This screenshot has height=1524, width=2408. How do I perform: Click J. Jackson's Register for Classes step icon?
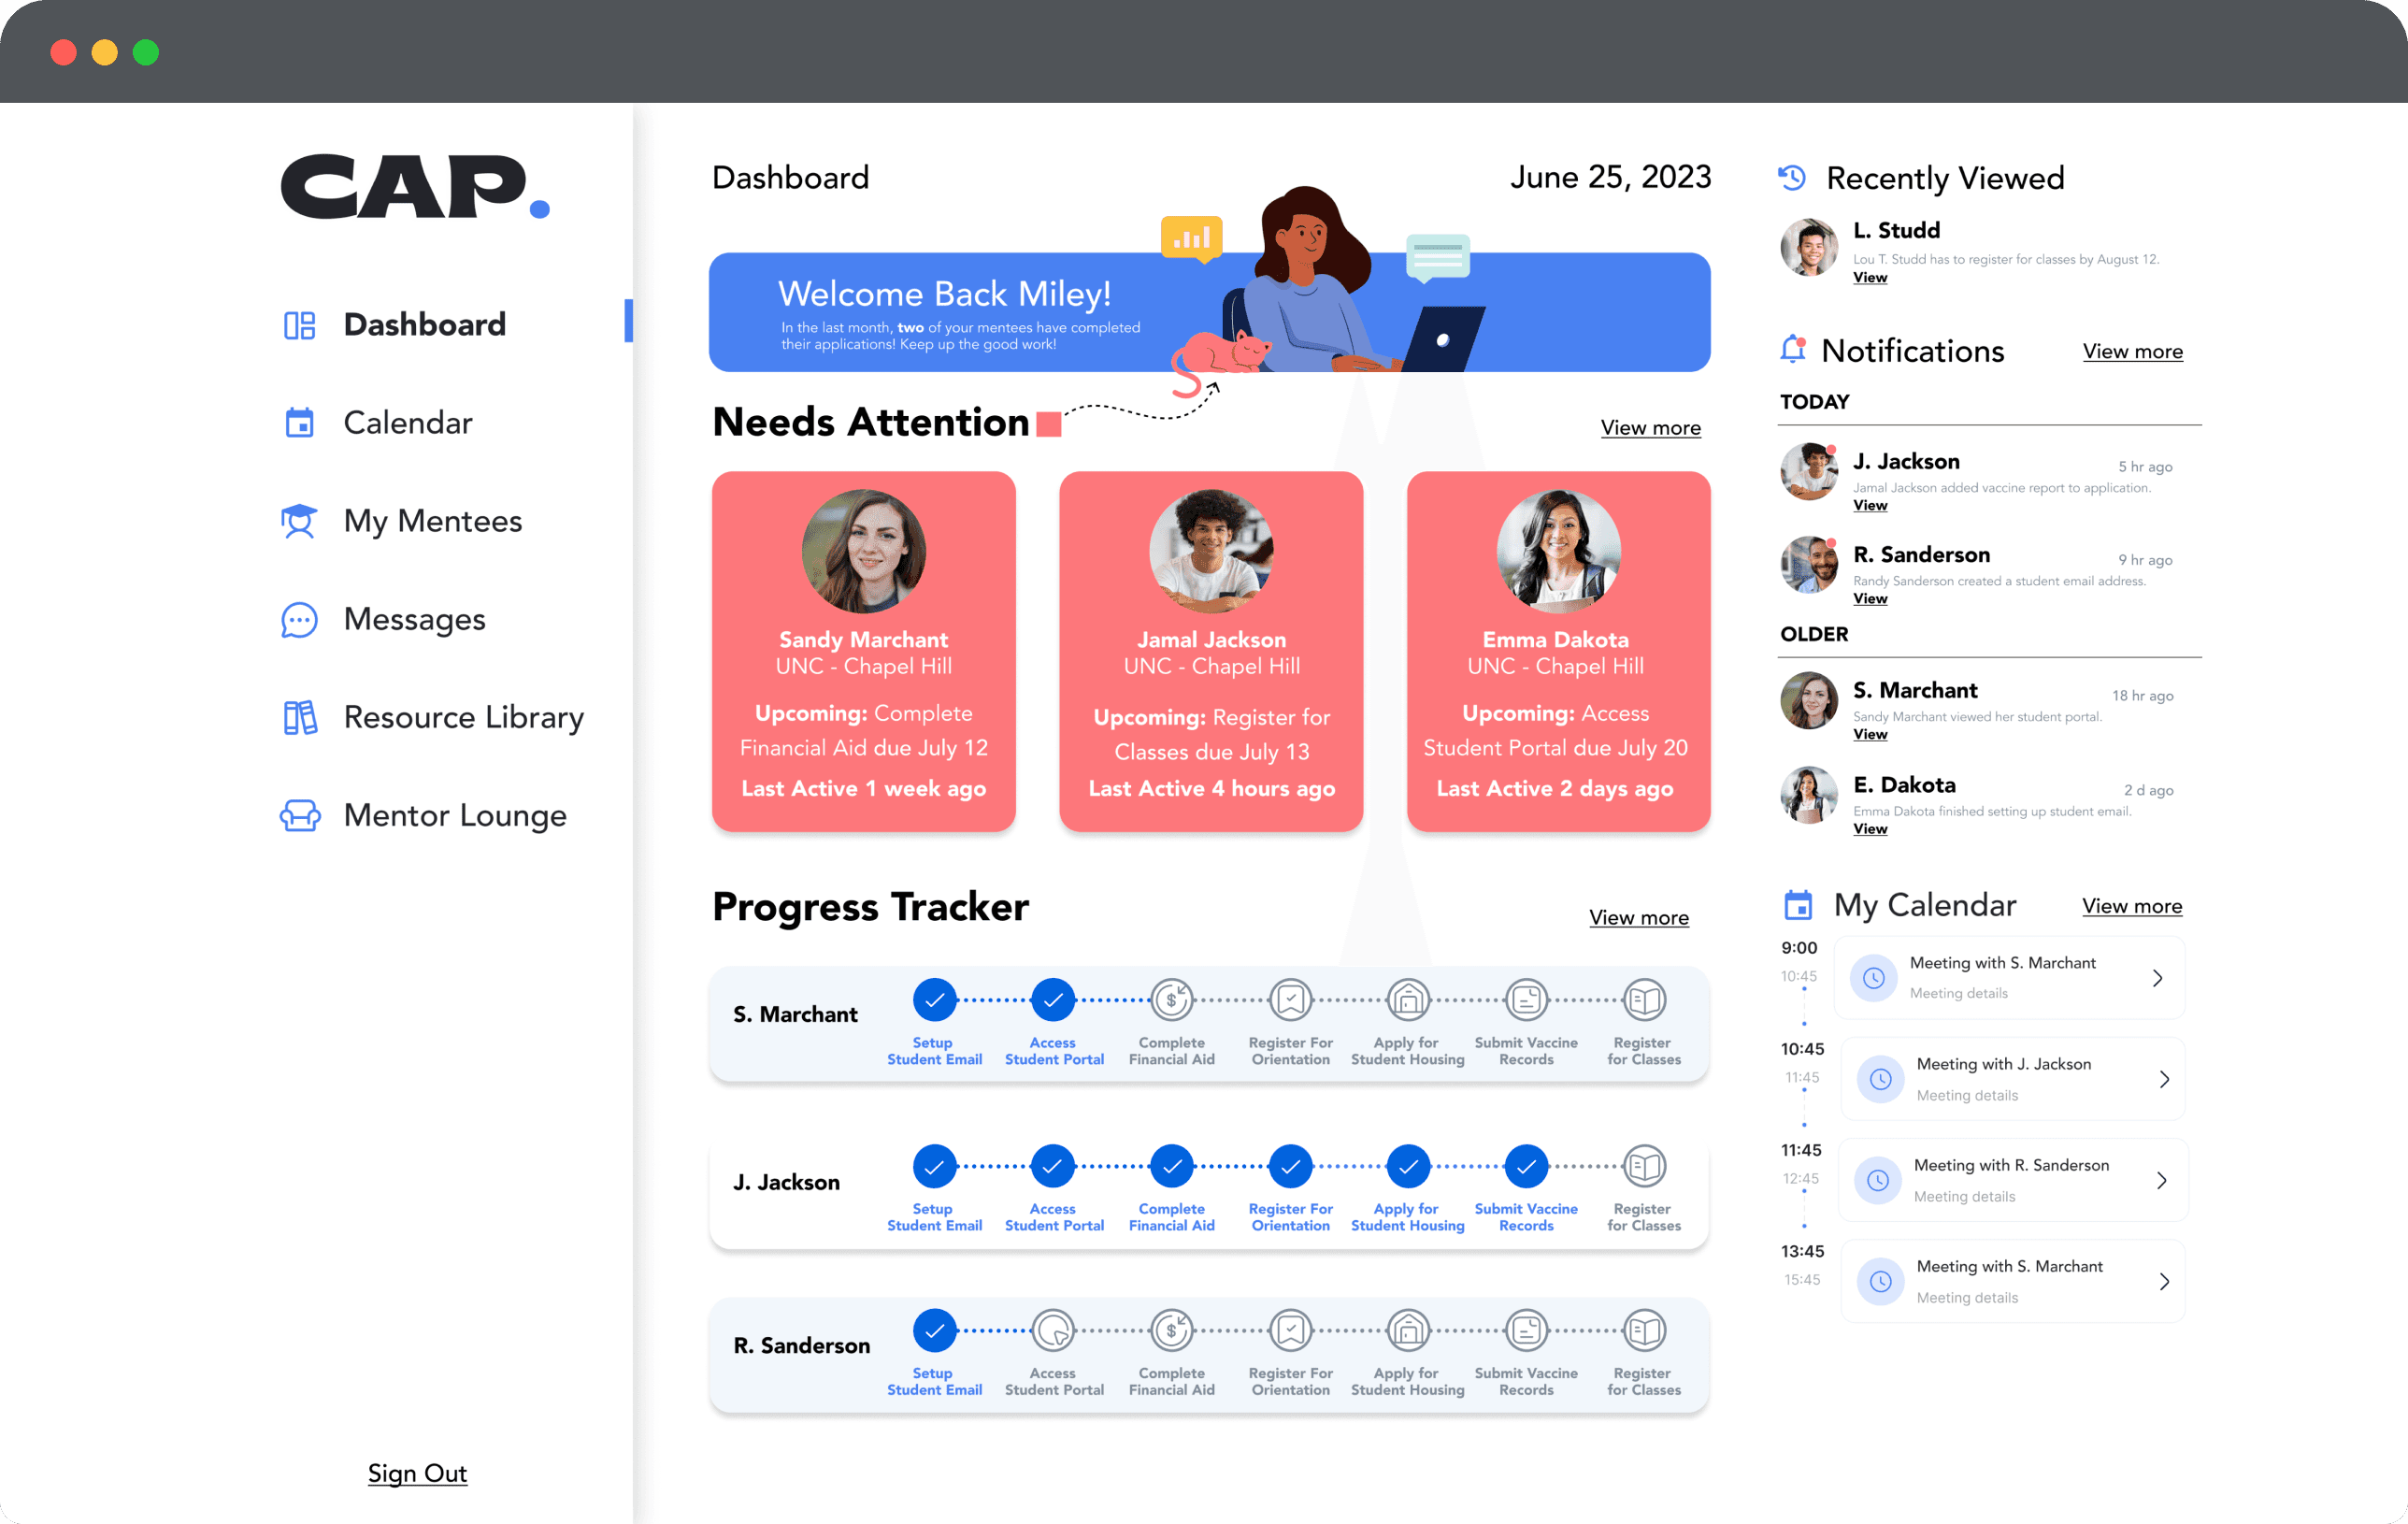[x=1644, y=1165]
